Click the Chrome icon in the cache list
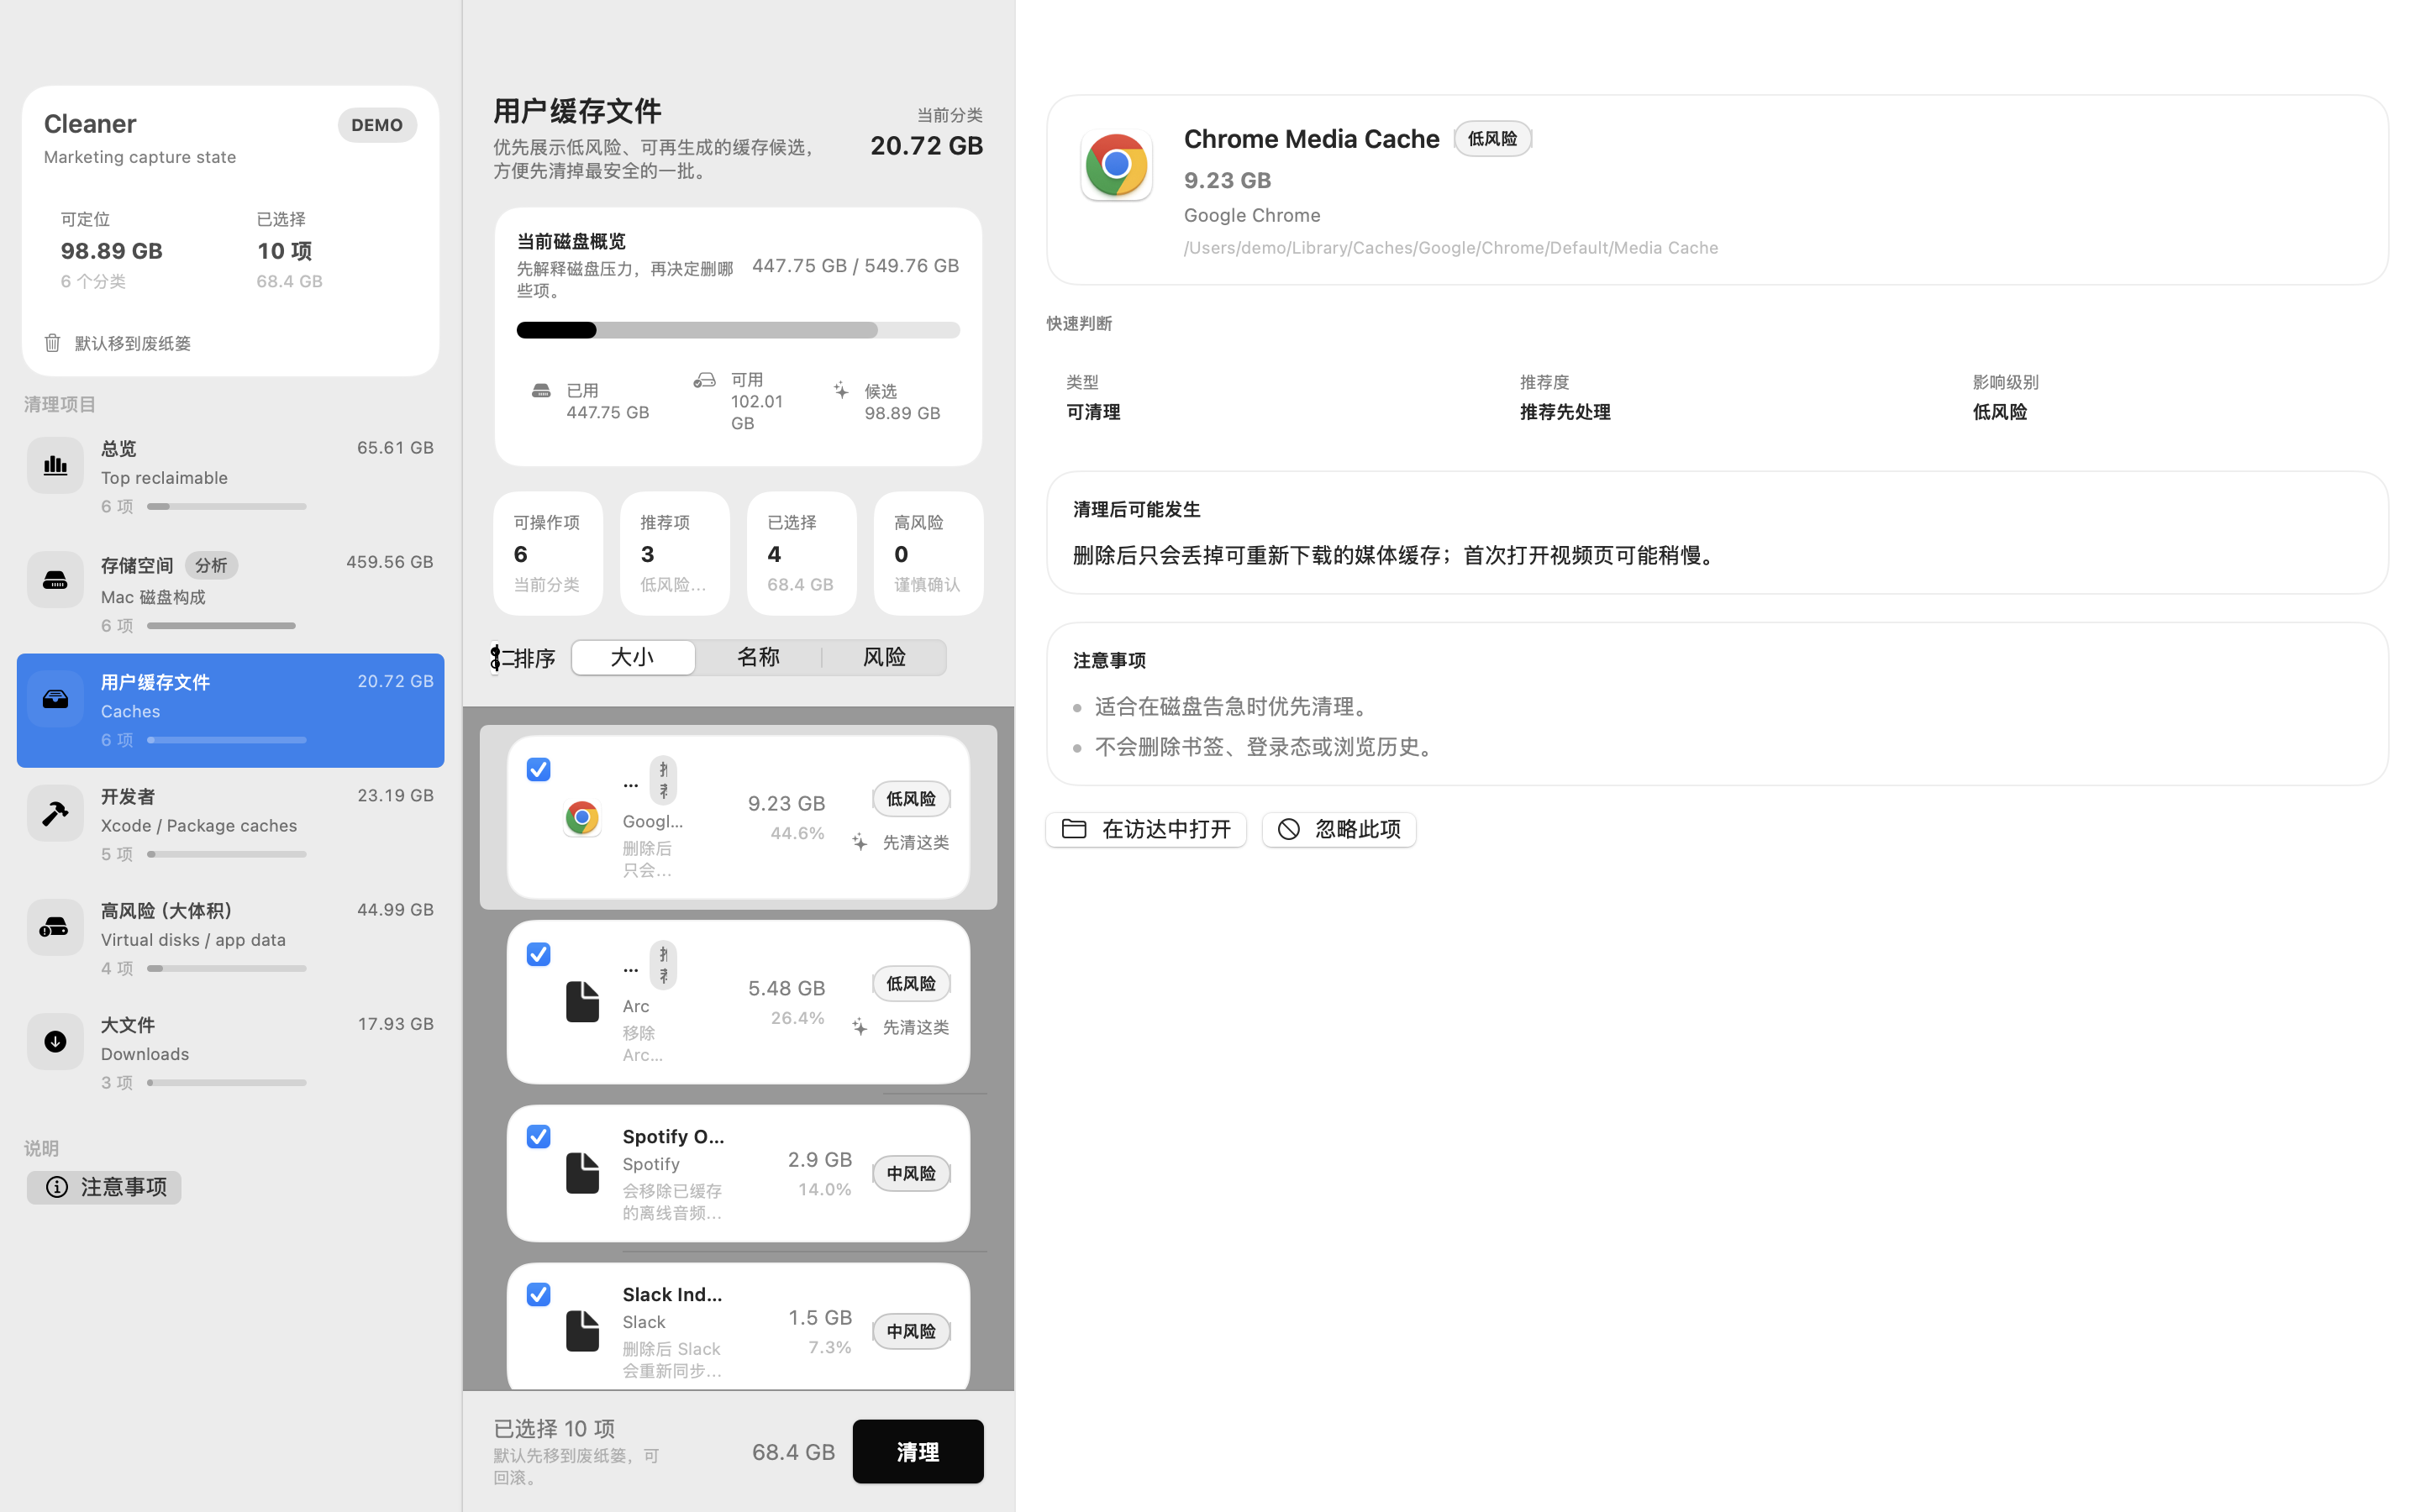Viewport: 2420px width, 1512px height. point(581,818)
